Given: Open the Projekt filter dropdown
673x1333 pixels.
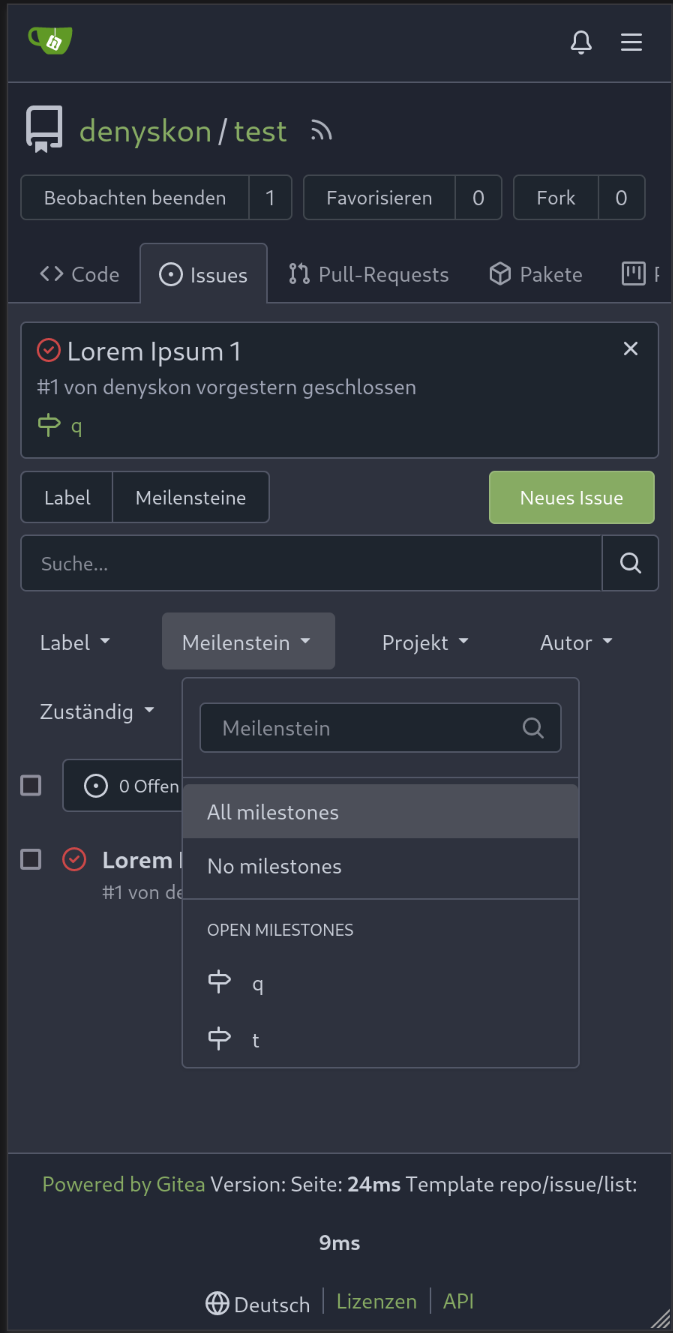Looking at the screenshot, I should (x=425, y=642).
